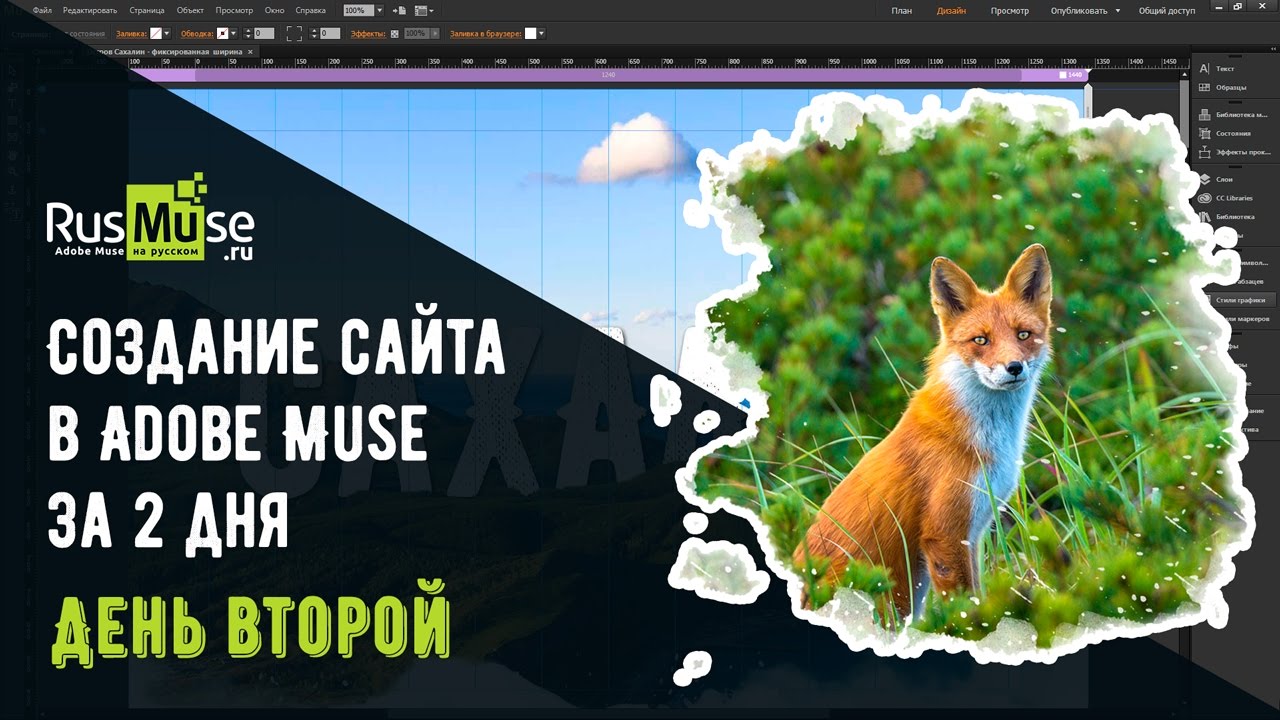
Task: Open the Библиотека м... panel
Action: [x=1232, y=115]
